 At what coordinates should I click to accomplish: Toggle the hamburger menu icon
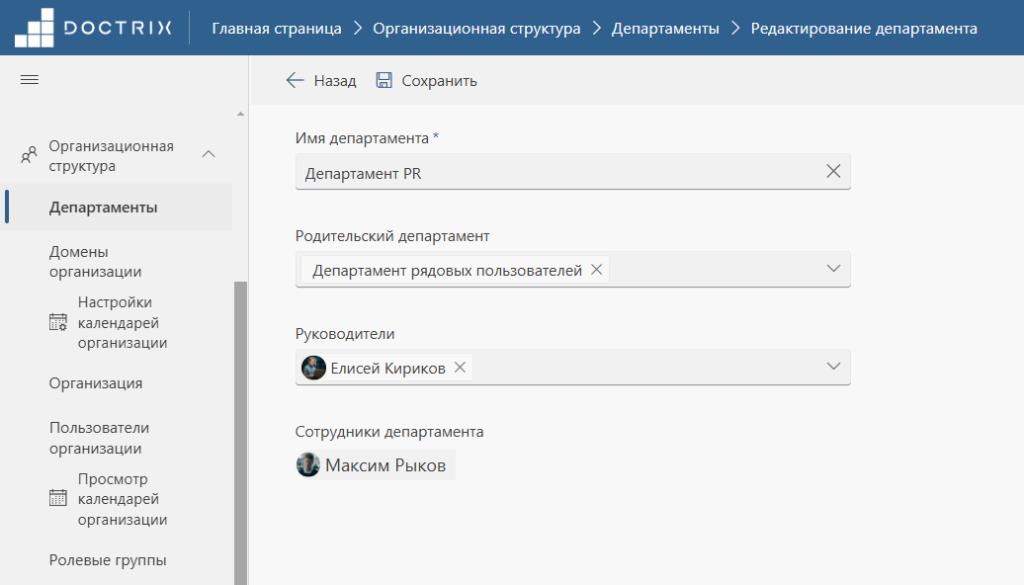coord(29,80)
